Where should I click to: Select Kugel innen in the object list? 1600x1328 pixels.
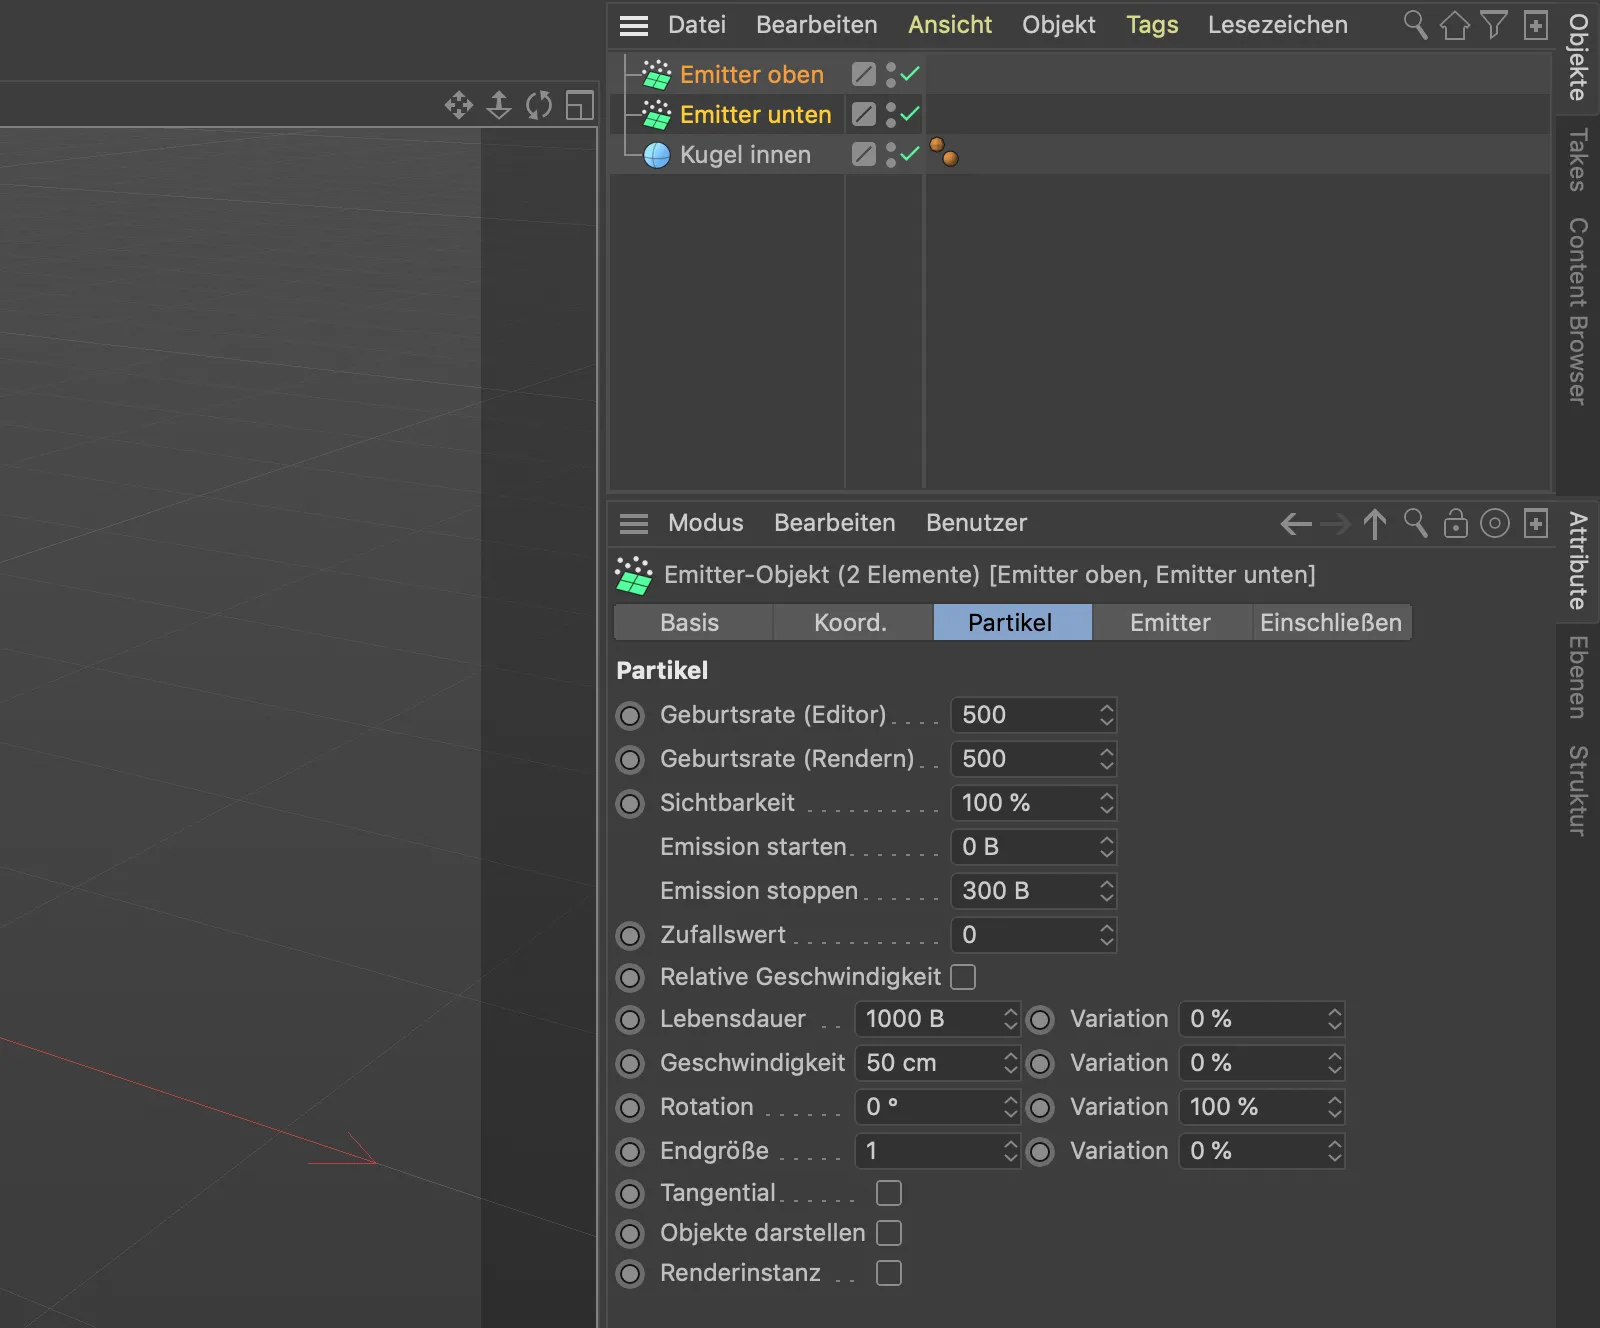tap(745, 155)
